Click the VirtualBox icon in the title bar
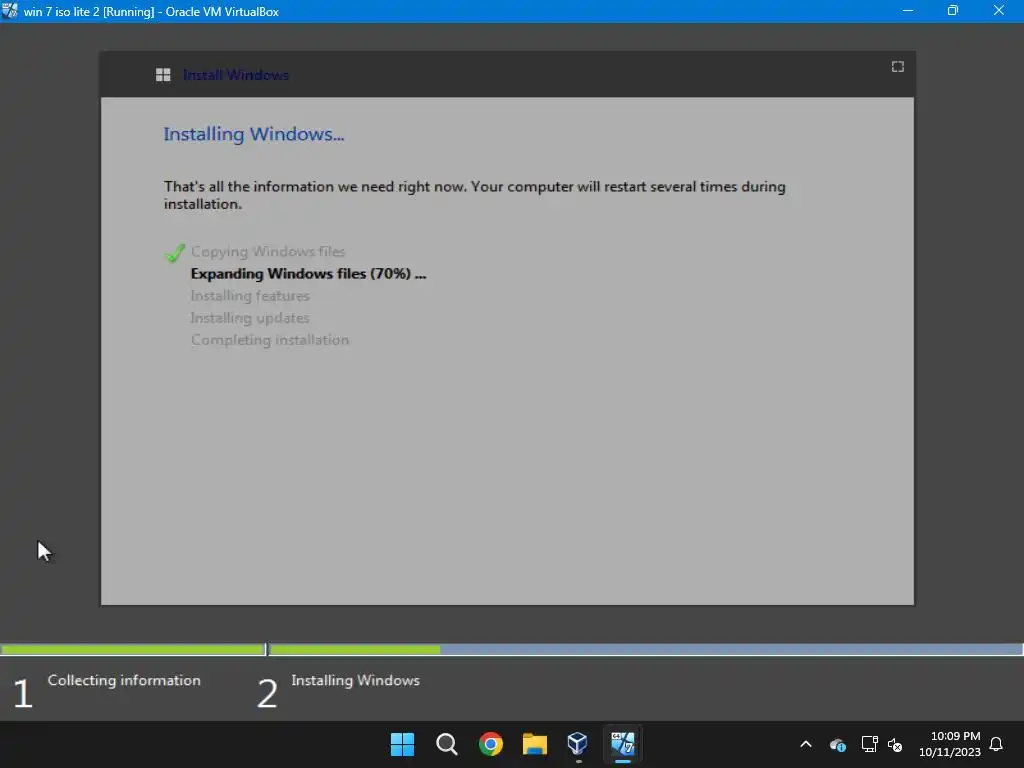The height and width of the screenshot is (768, 1024). [x=10, y=10]
